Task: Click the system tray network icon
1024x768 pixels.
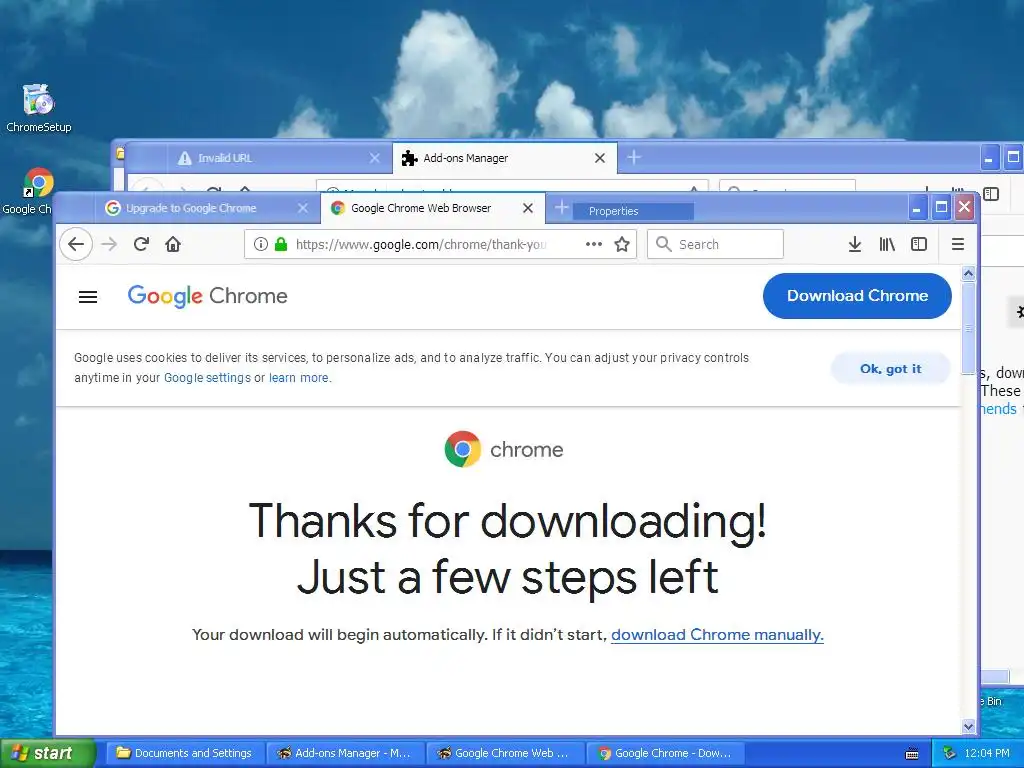Action: tap(949, 753)
